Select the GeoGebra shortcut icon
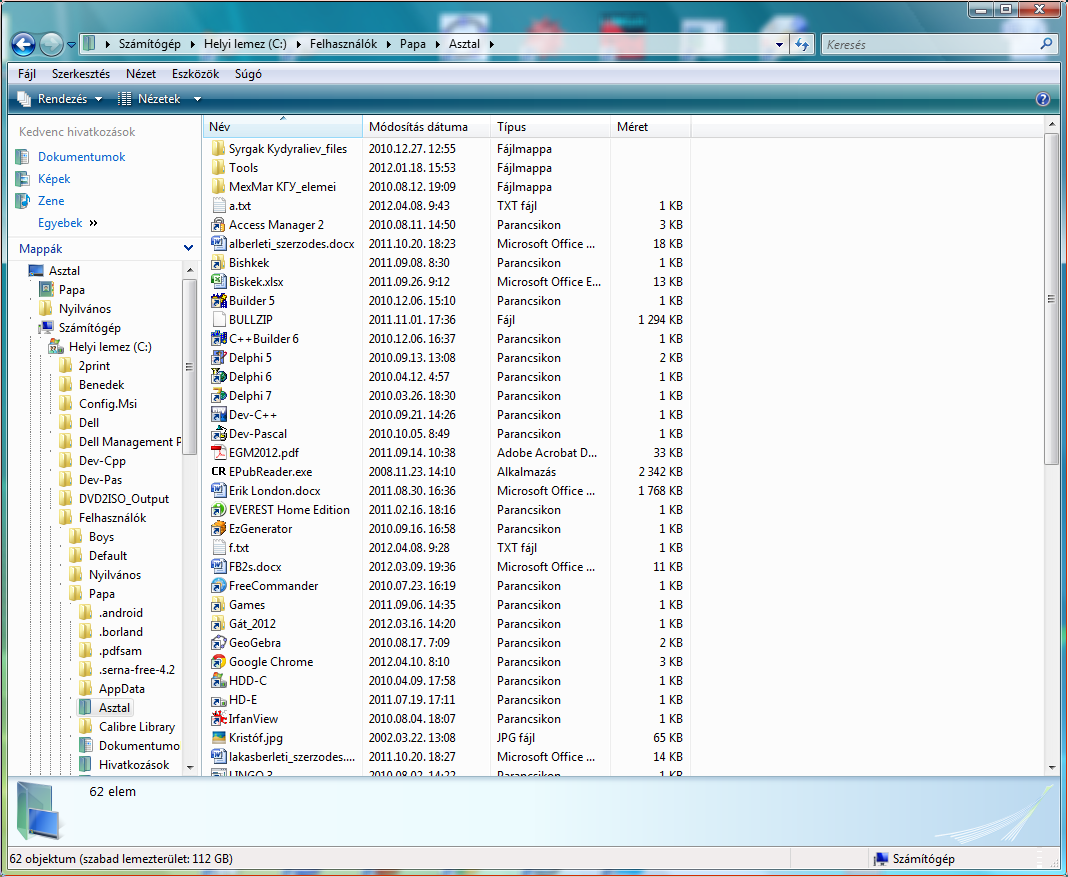This screenshot has height=877, width=1068. tap(218, 643)
